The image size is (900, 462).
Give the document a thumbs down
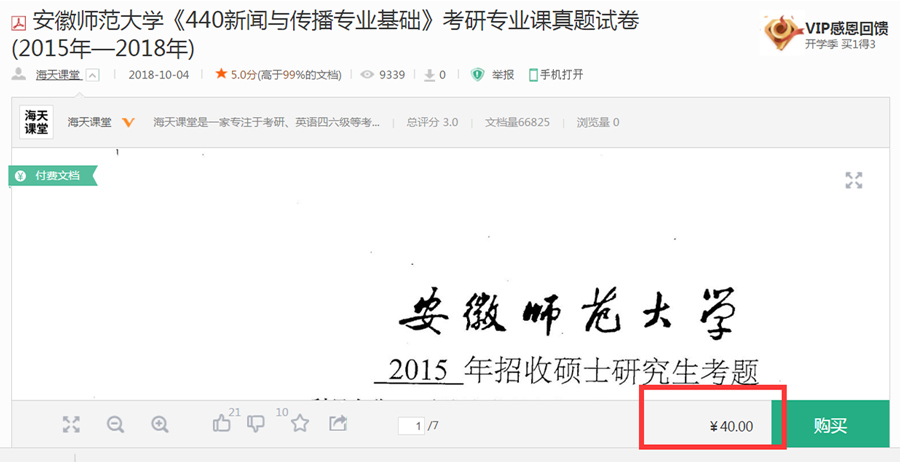[x=255, y=424]
